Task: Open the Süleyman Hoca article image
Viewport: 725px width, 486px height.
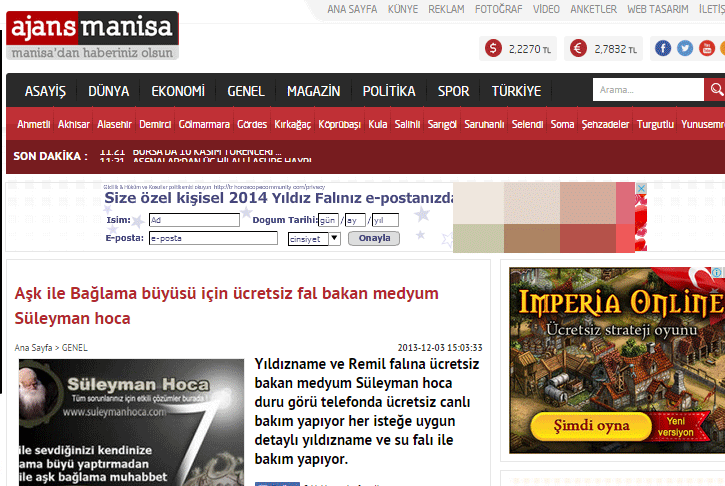Action: 131,422
